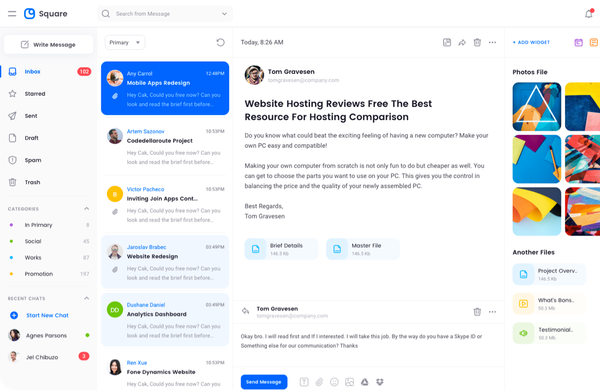Screen dimensions: 600x390
Task: Click the Search from Message field
Action: [165, 14]
